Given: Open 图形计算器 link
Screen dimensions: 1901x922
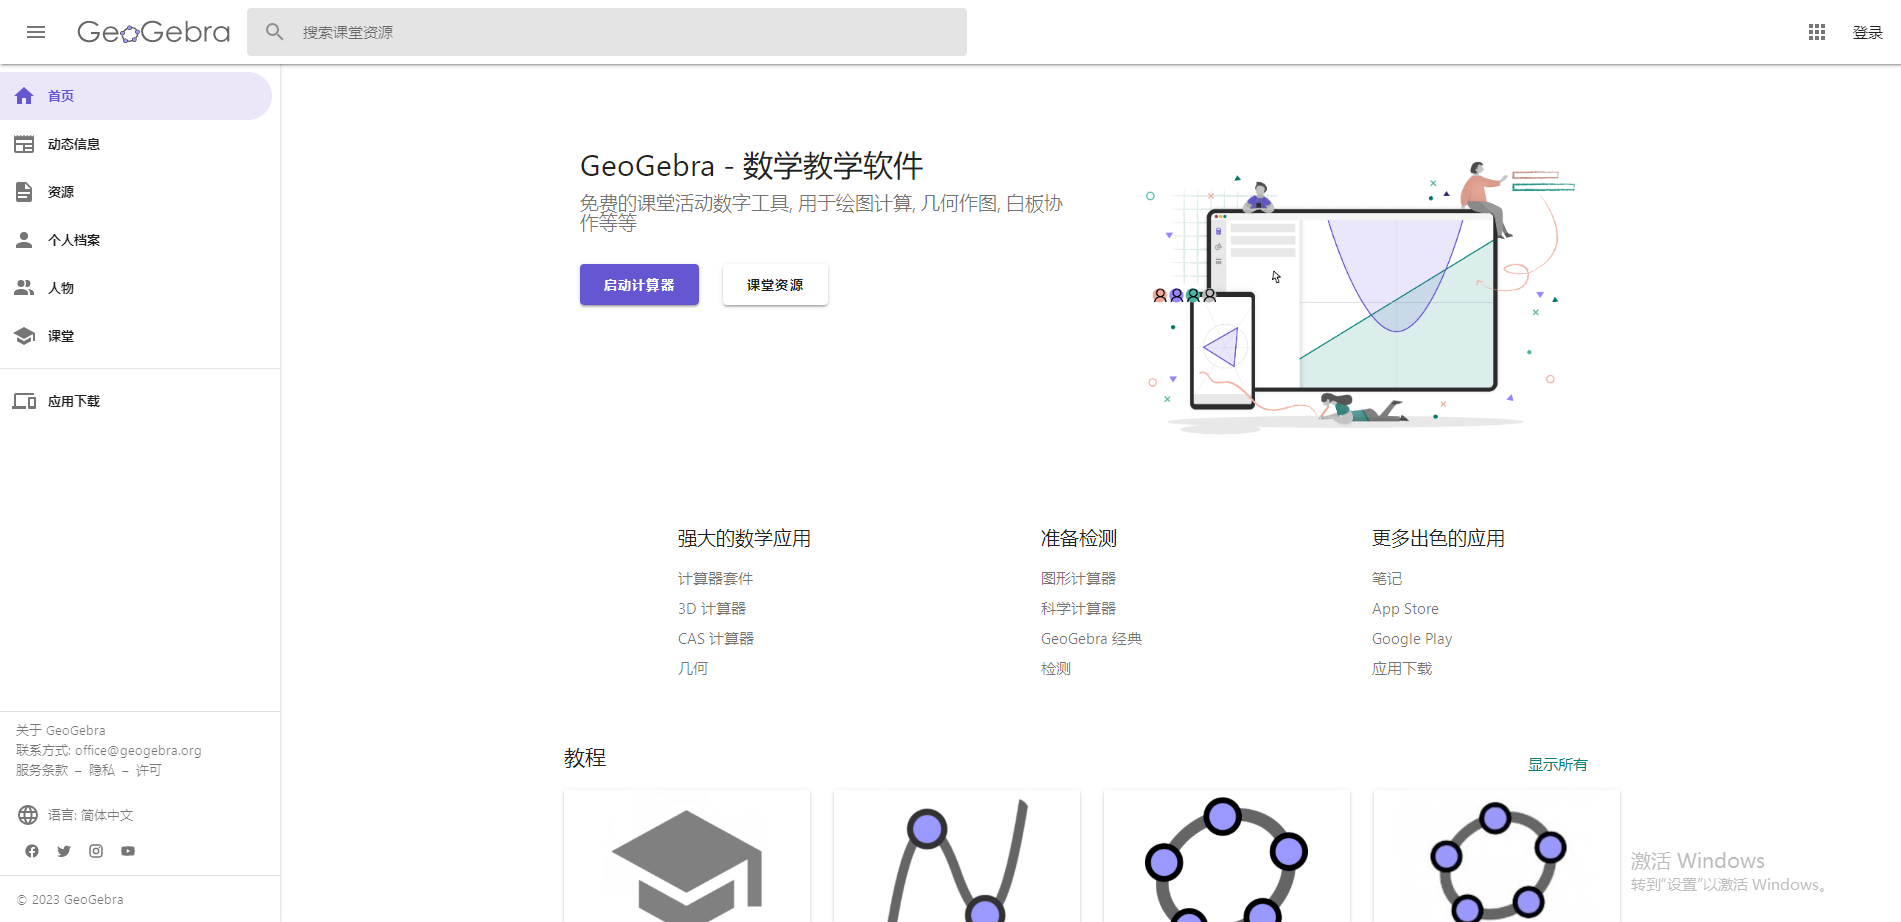Looking at the screenshot, I should coord(1078,579).
